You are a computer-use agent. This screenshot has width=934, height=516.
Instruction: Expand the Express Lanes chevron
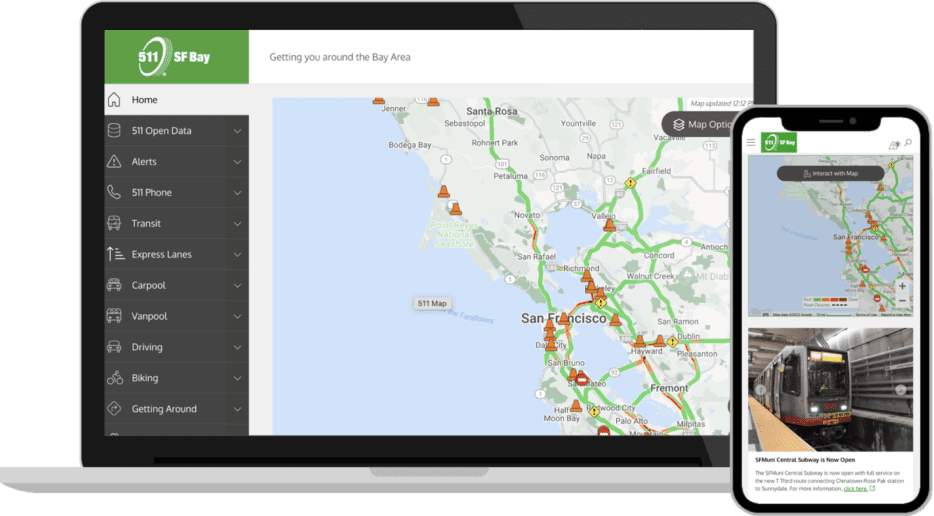(x=237, y=254)
